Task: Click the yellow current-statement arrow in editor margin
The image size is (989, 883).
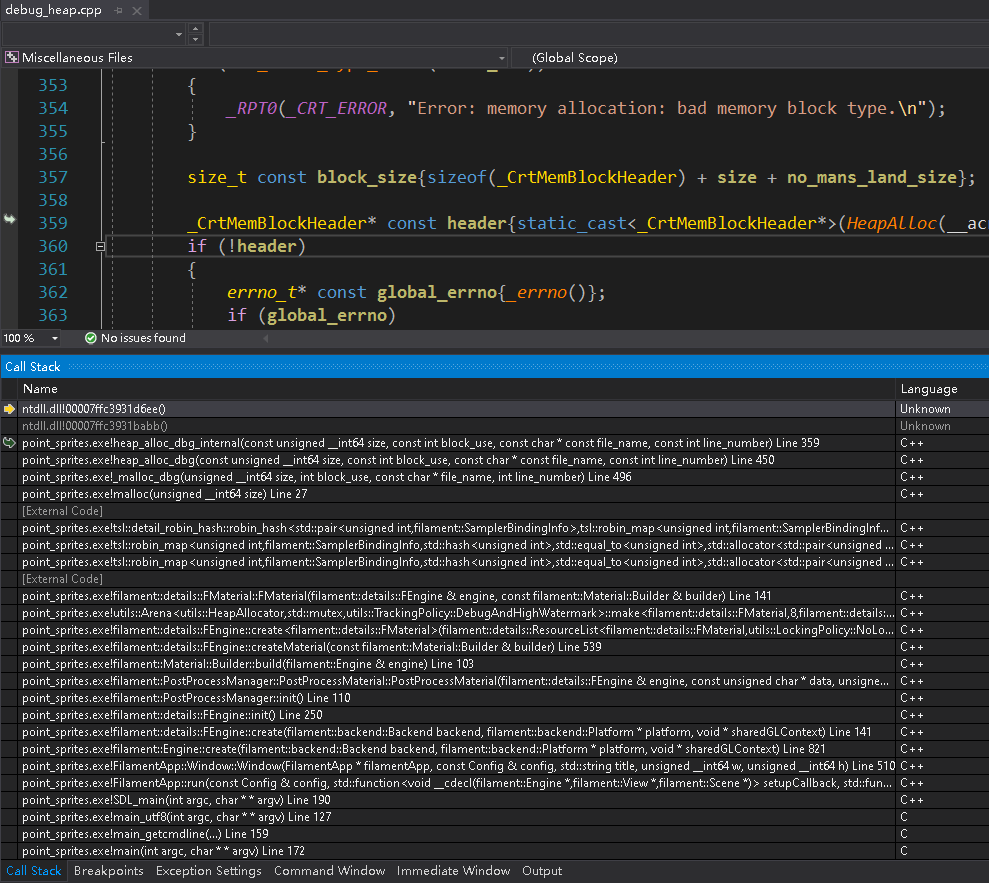Action: click(8, 220)
